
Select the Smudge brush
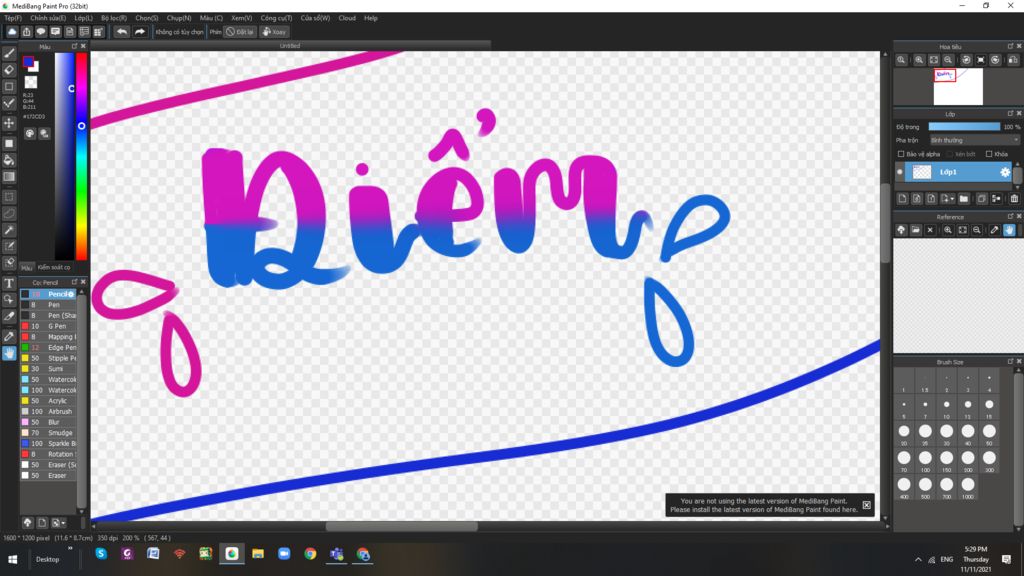pos(49,433)
